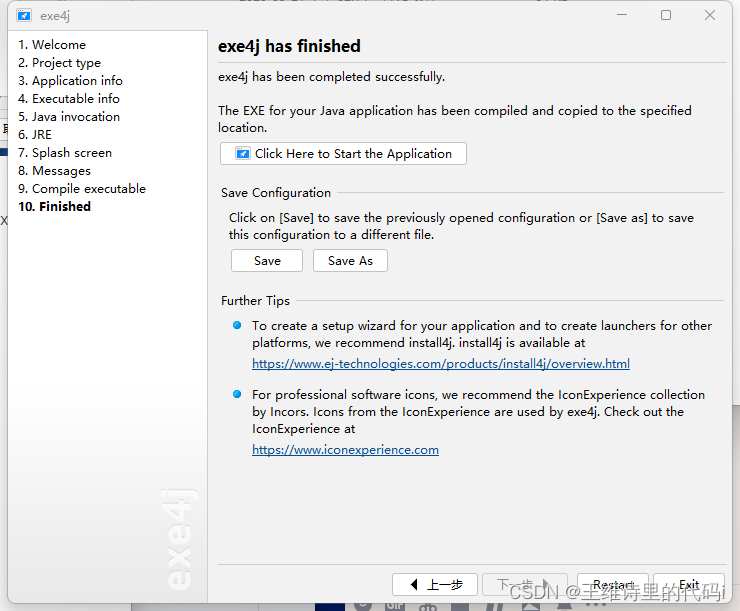Image resolution: width=740 pixels, height=611 pixels.
Task: Open step 5. Java invocation
Action: [x=69, y=117]
